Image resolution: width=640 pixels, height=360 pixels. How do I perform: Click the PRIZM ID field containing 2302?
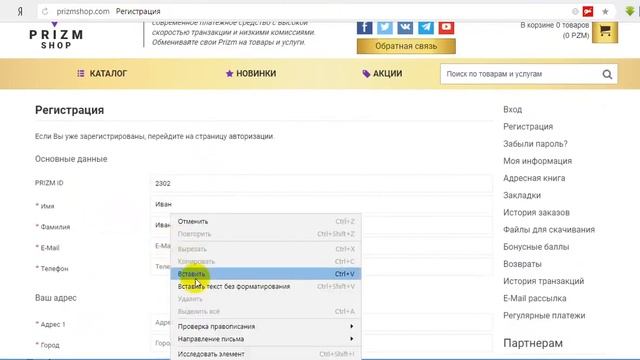coord(322,183)
